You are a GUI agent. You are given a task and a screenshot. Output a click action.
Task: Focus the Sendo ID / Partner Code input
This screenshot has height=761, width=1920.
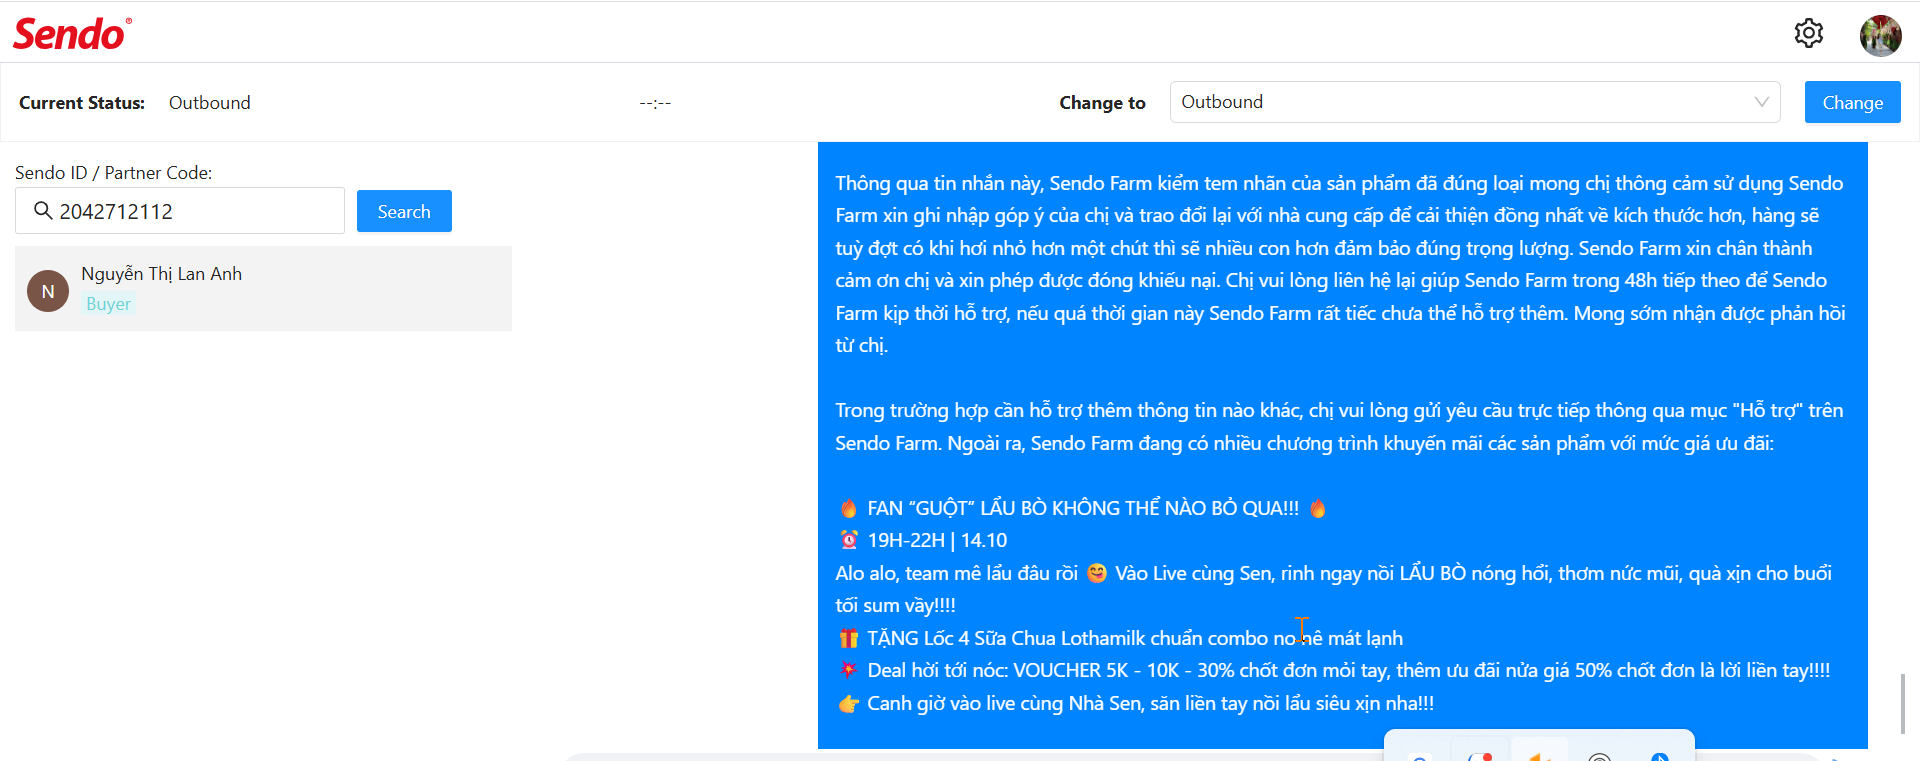click(x=180, y=211)
